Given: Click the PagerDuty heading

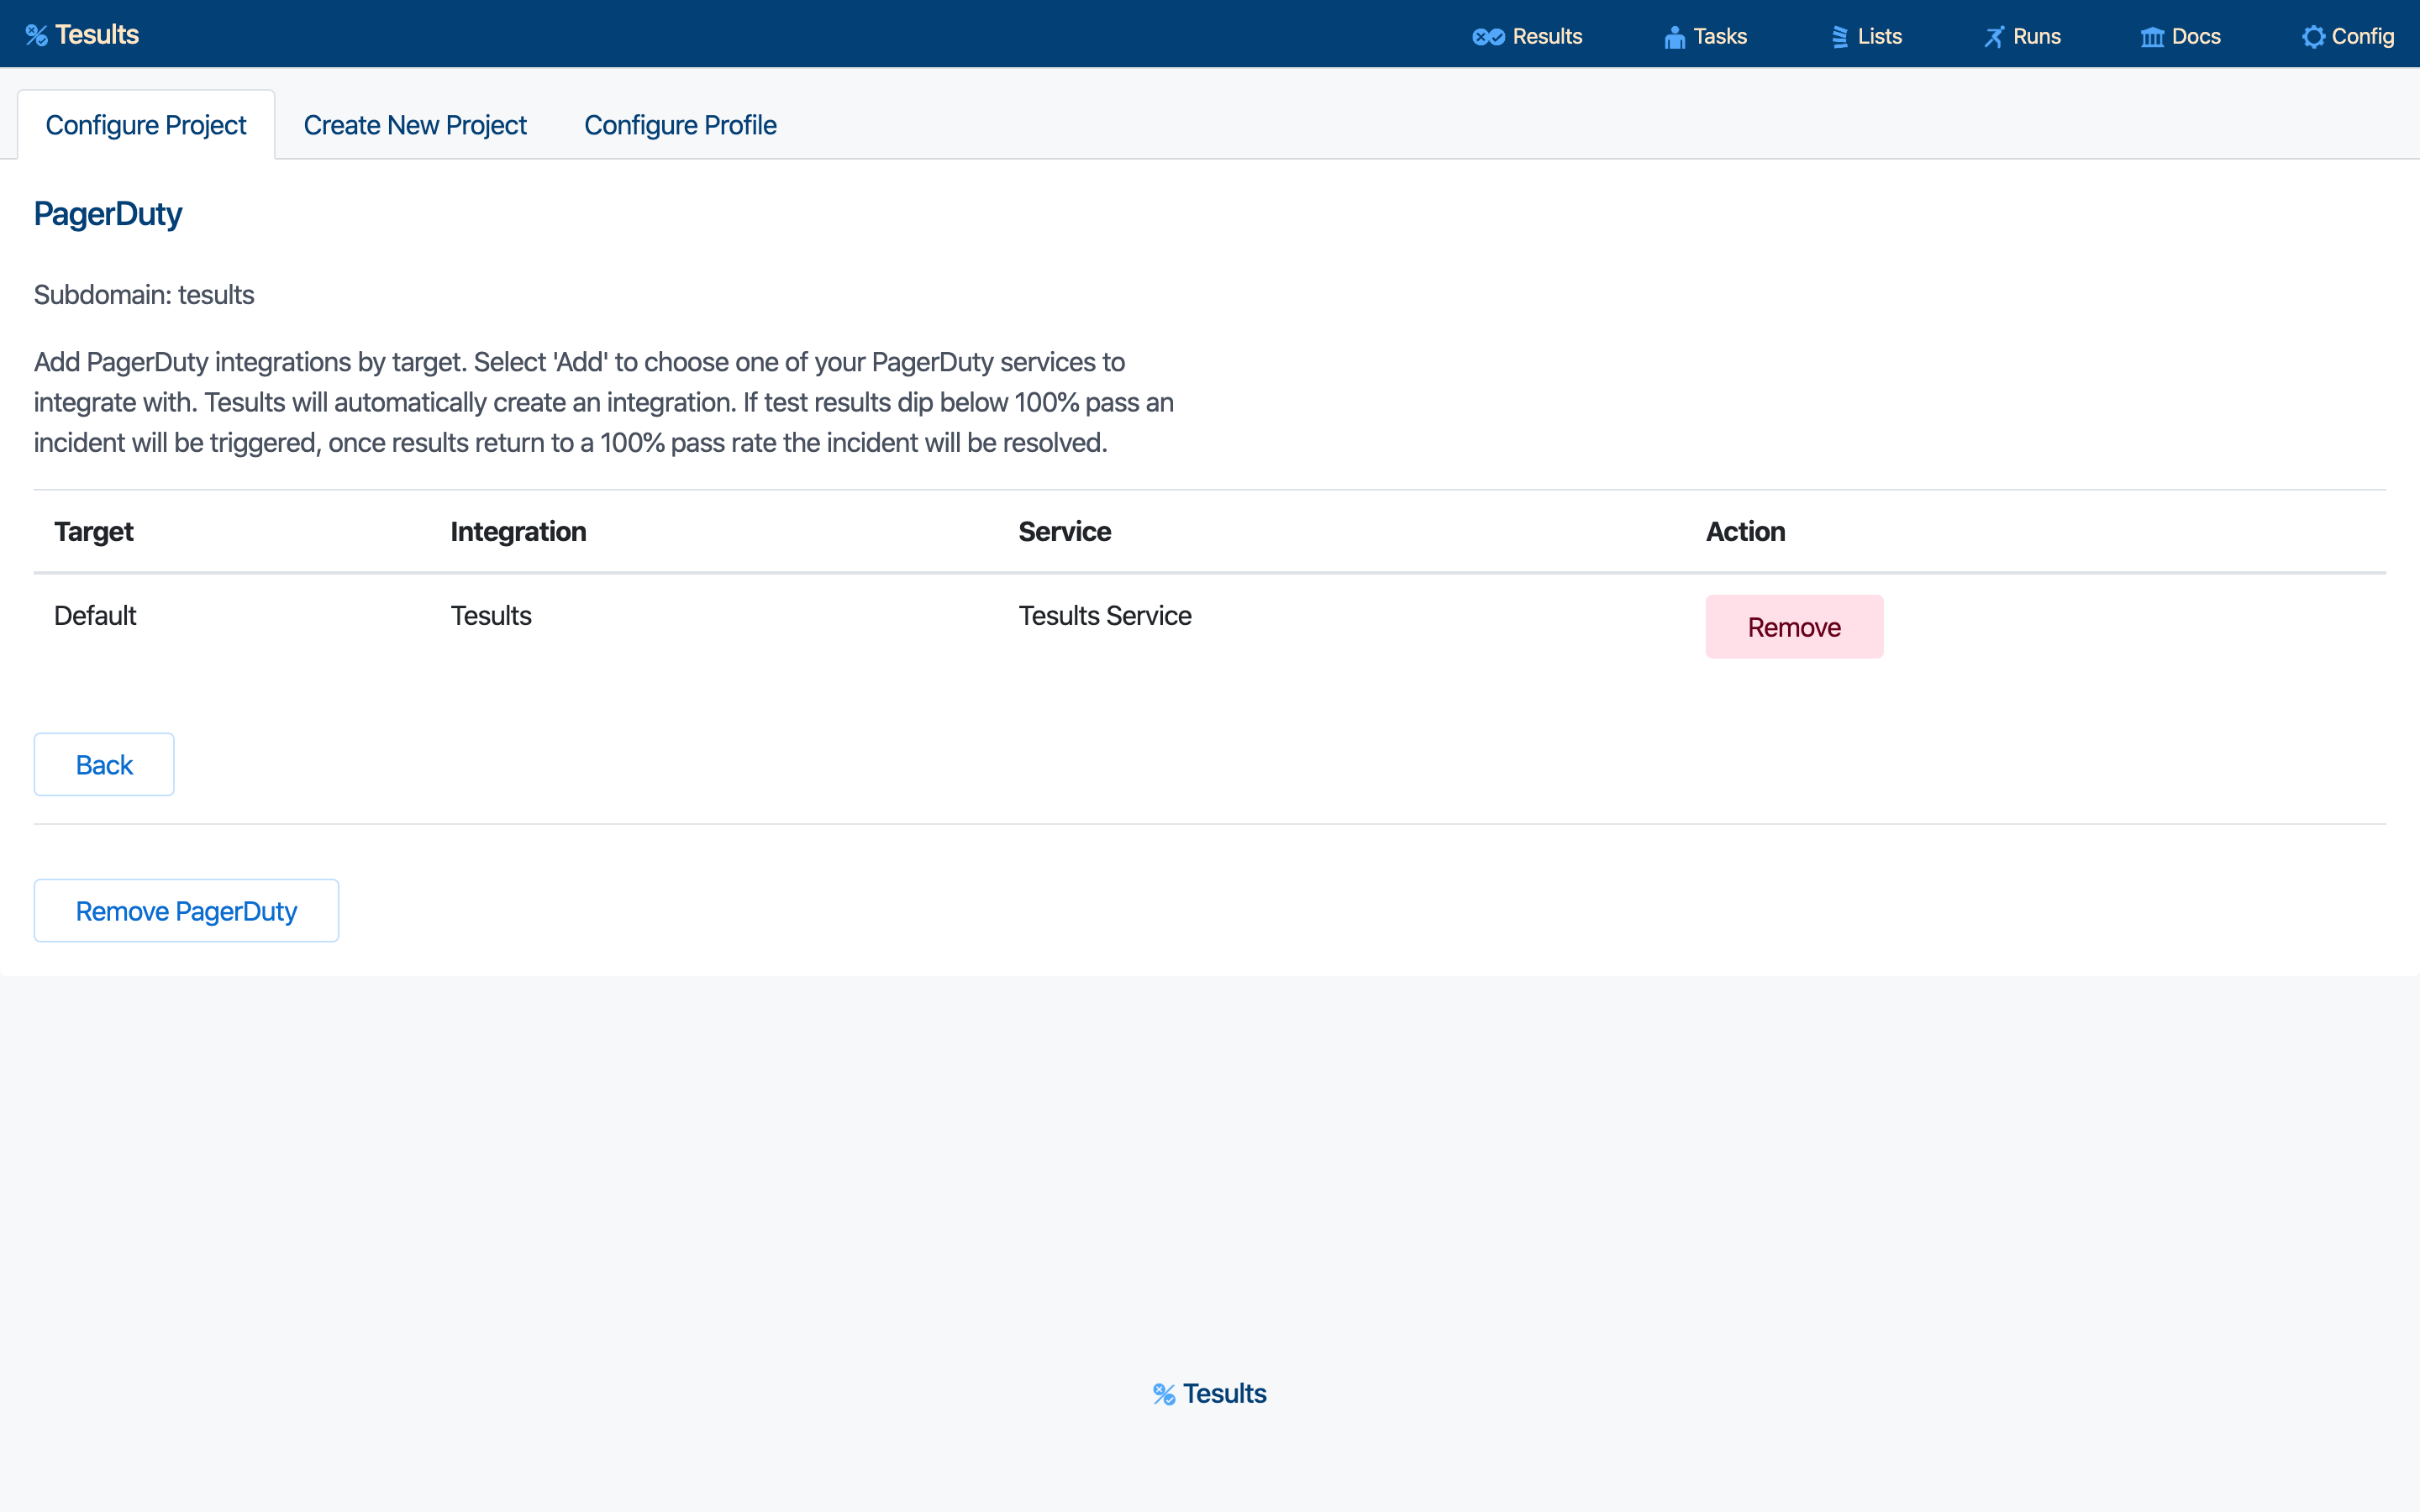Looking at the screenshot, I should [x=108, y=214].
